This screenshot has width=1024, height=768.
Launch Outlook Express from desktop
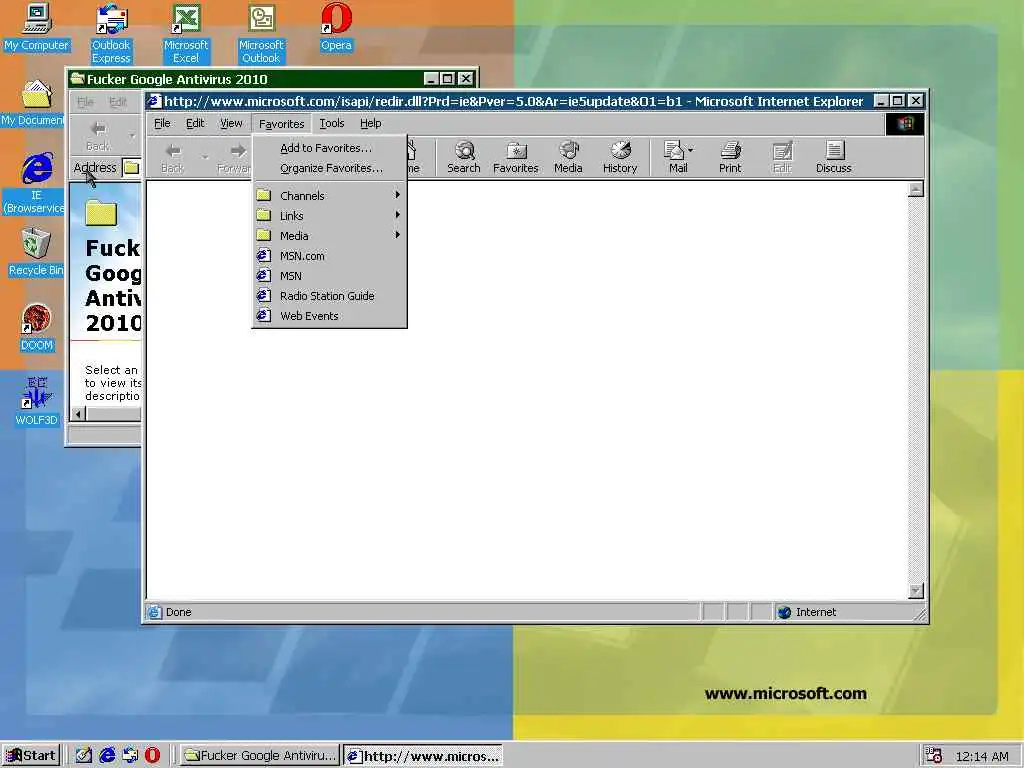111,33
